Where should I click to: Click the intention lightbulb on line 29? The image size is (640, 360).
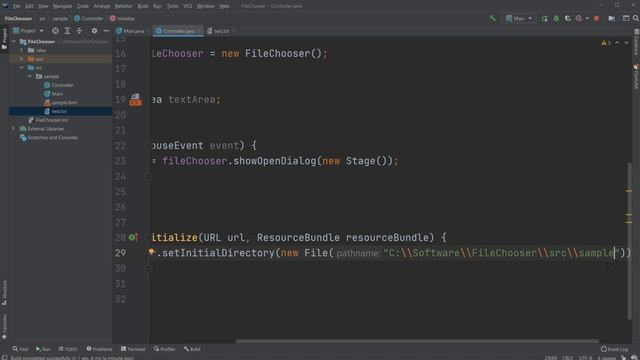(152, 252)
